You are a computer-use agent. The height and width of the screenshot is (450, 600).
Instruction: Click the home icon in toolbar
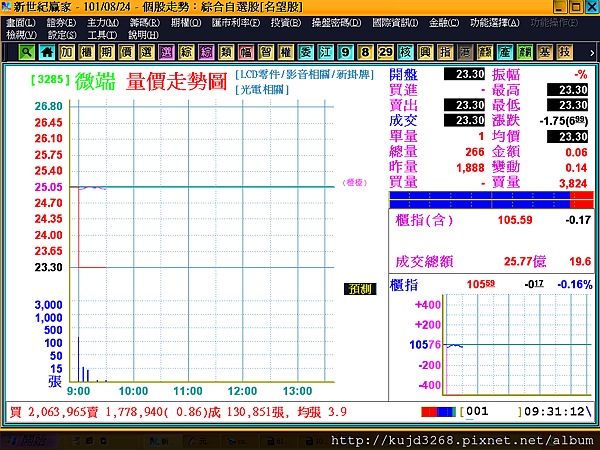pyautogui.click(x=47, y=52)
